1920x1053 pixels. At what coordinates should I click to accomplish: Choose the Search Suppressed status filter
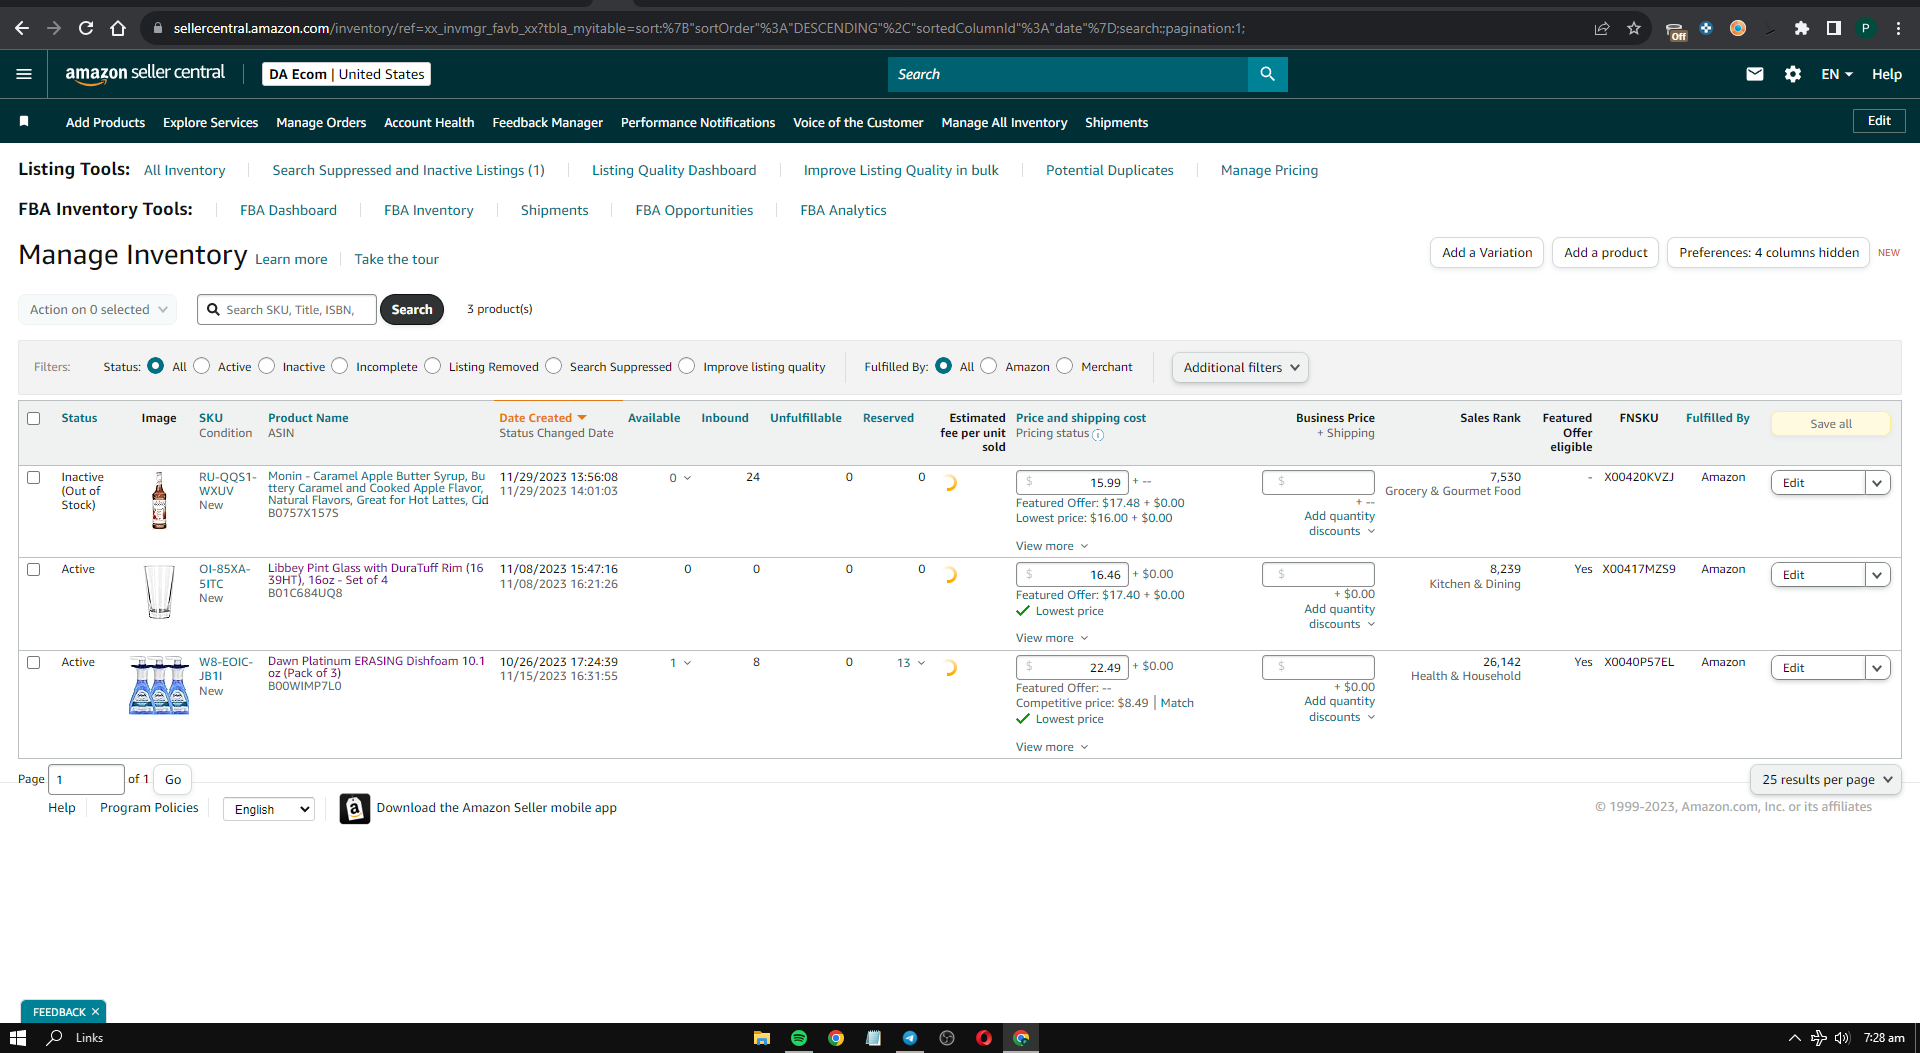[x=554, y=366]
